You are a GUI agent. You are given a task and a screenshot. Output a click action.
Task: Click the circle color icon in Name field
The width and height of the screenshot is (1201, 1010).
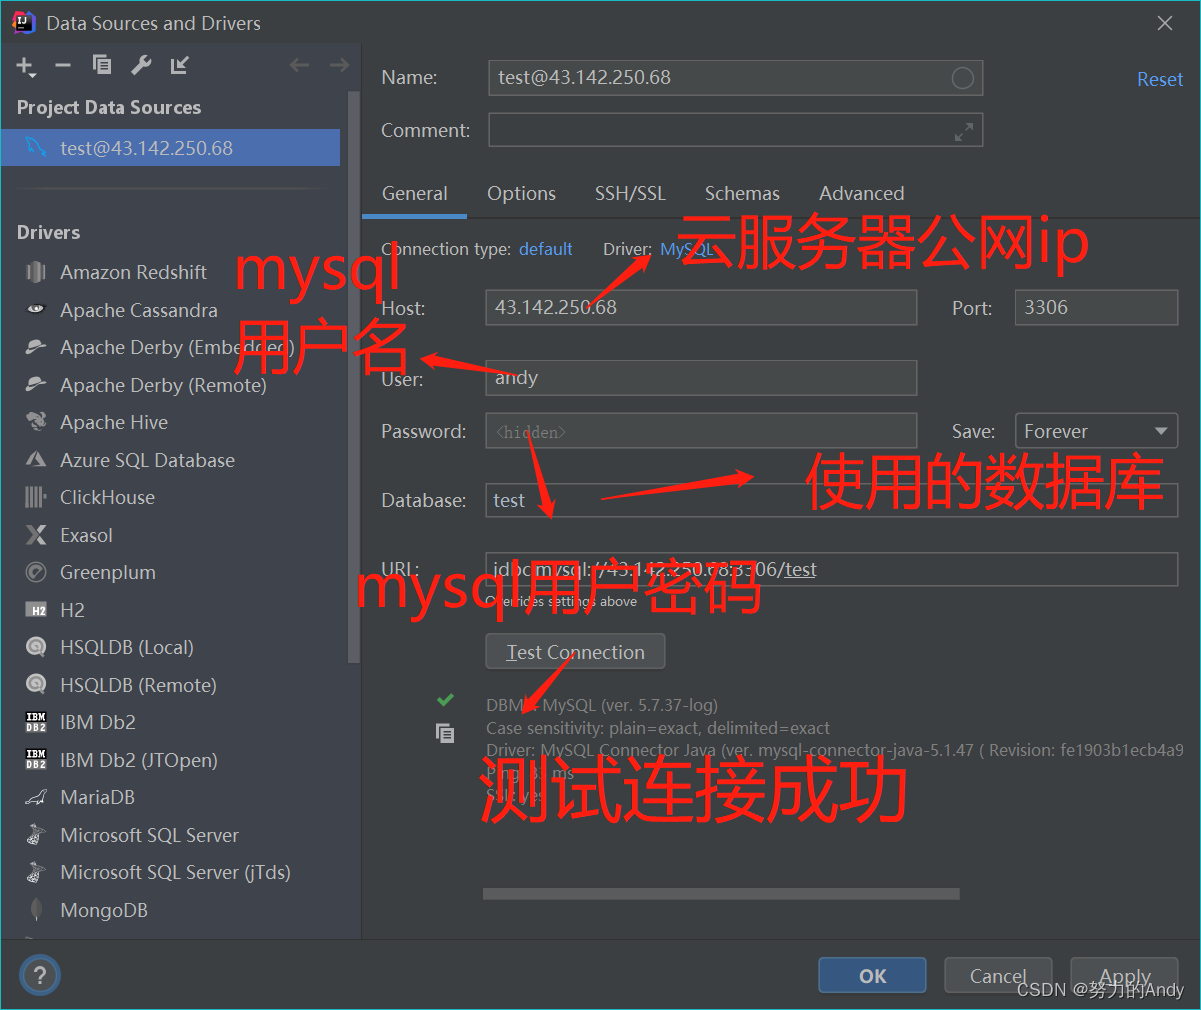[x=962, y=78]
